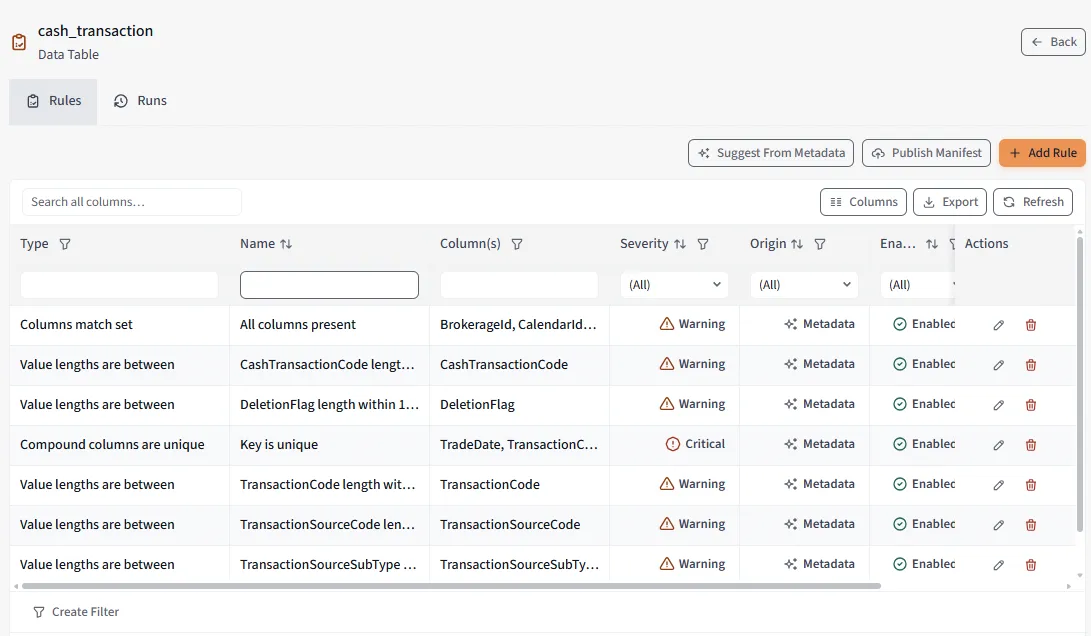Open the Type column filter icon
Screen dimensions: 1091x636
tap(65, 244)
